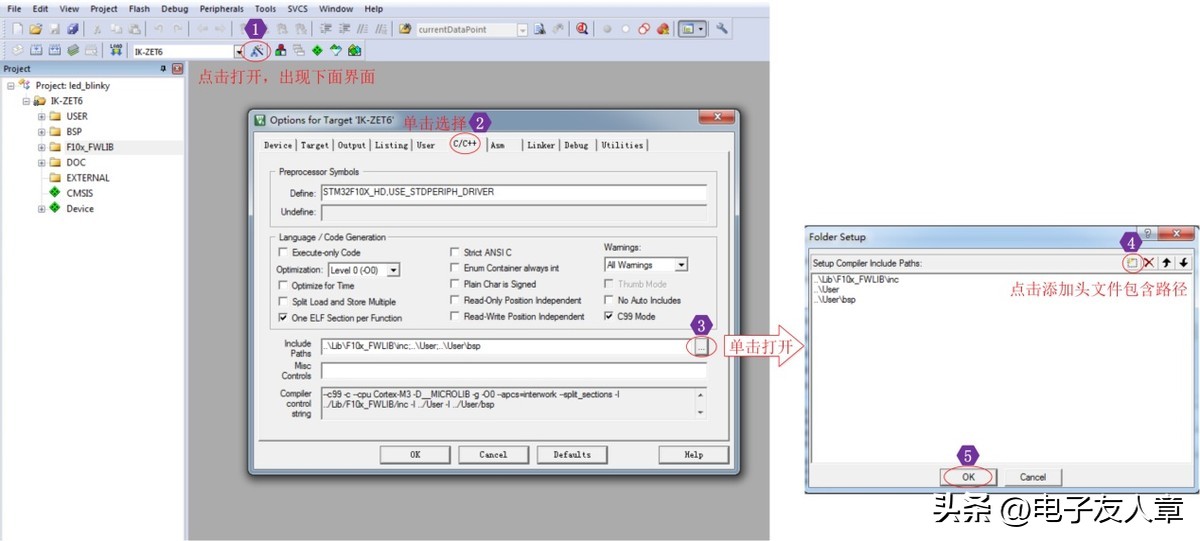1200x541 pixels.
Task: Click OK in Folder Setup dialog
Action: 968,477
